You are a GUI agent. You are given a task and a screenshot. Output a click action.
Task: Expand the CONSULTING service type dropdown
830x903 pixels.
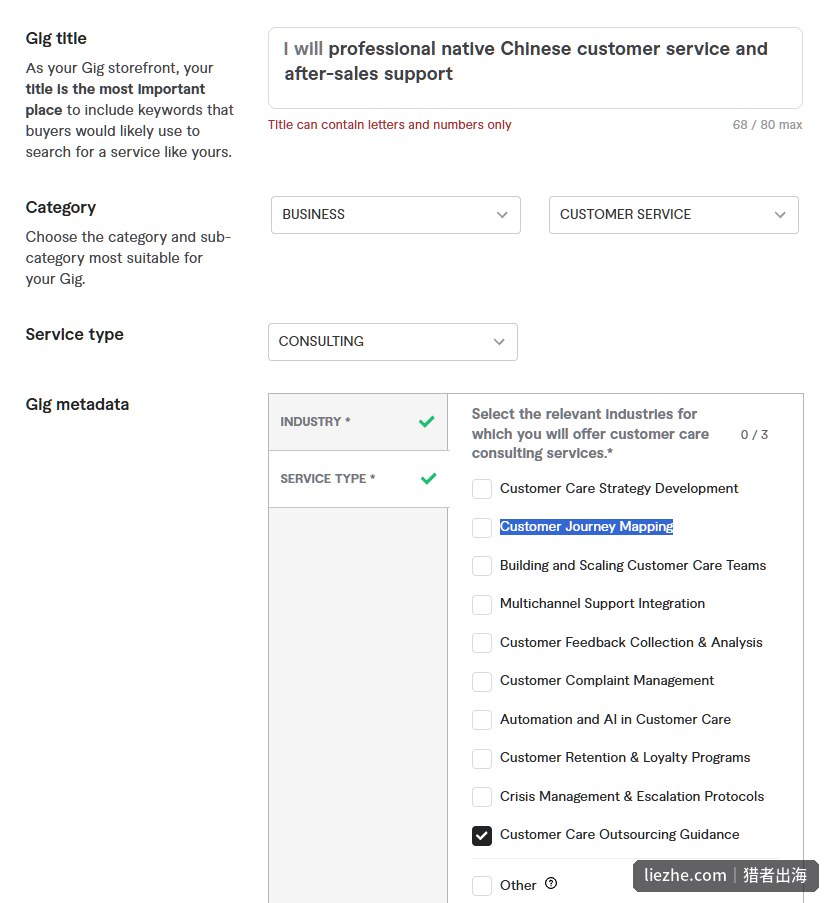pos(393,342)
